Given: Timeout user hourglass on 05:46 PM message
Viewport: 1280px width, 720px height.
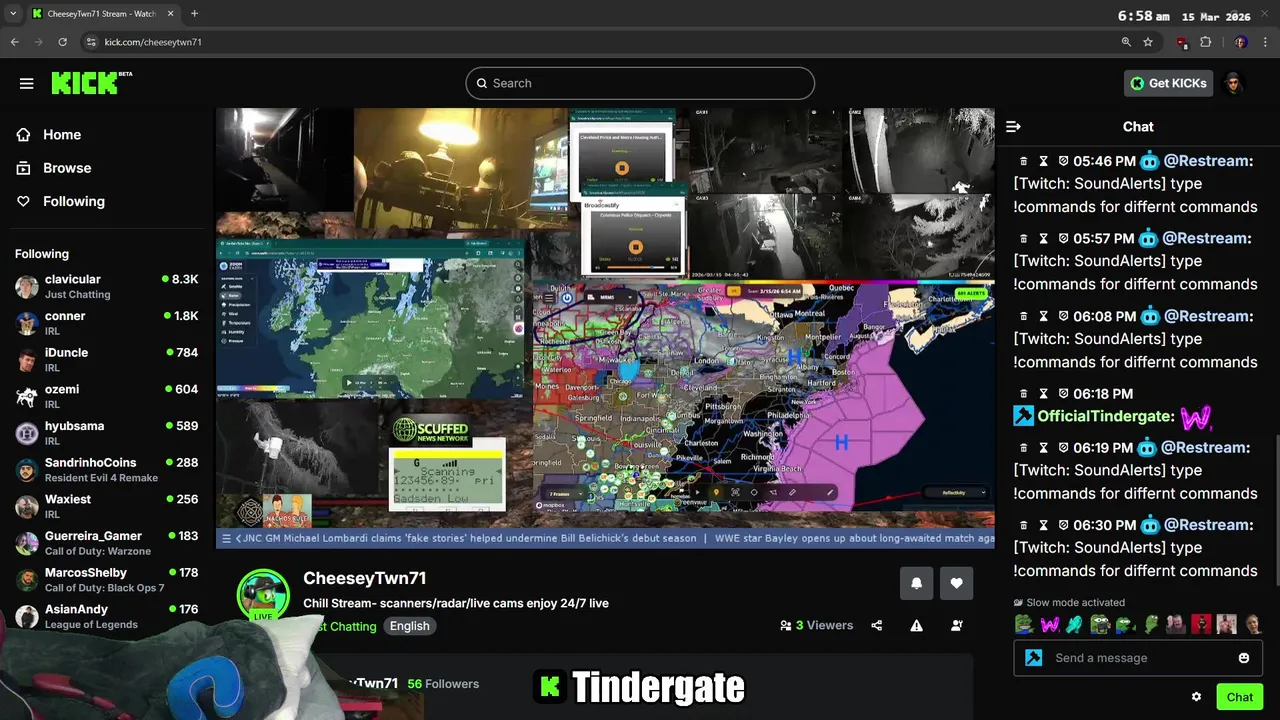Looking at the screenshot, I should [x=1043, y=161].
